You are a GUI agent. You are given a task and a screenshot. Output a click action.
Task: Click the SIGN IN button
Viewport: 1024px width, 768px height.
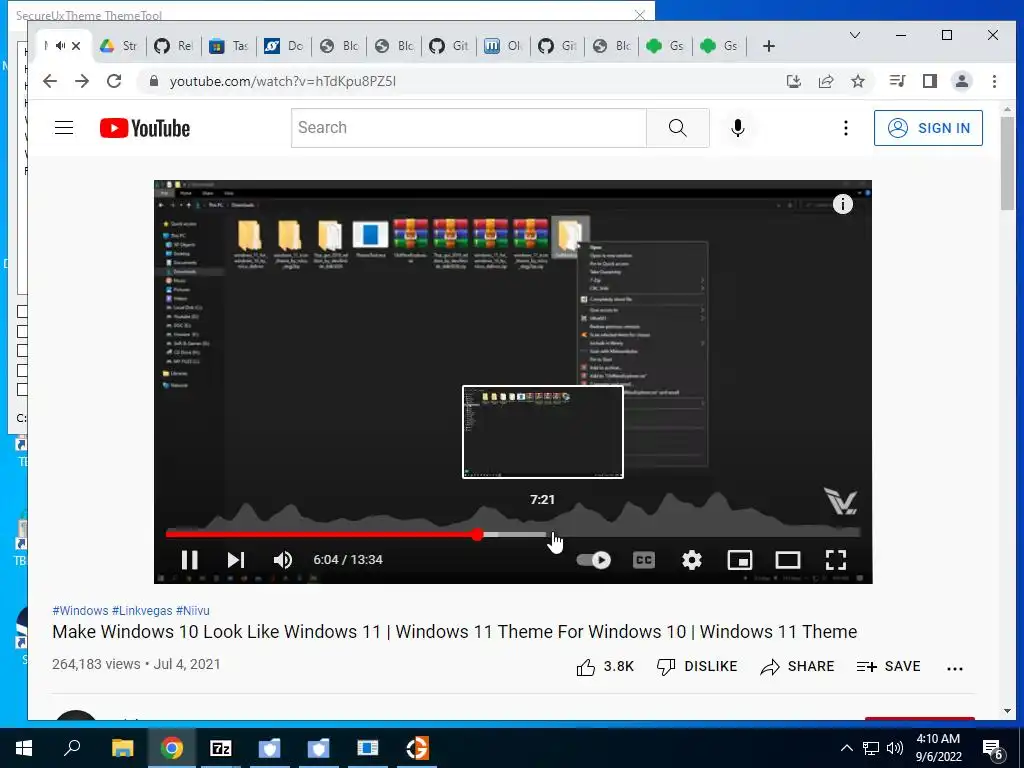point(928,128)
